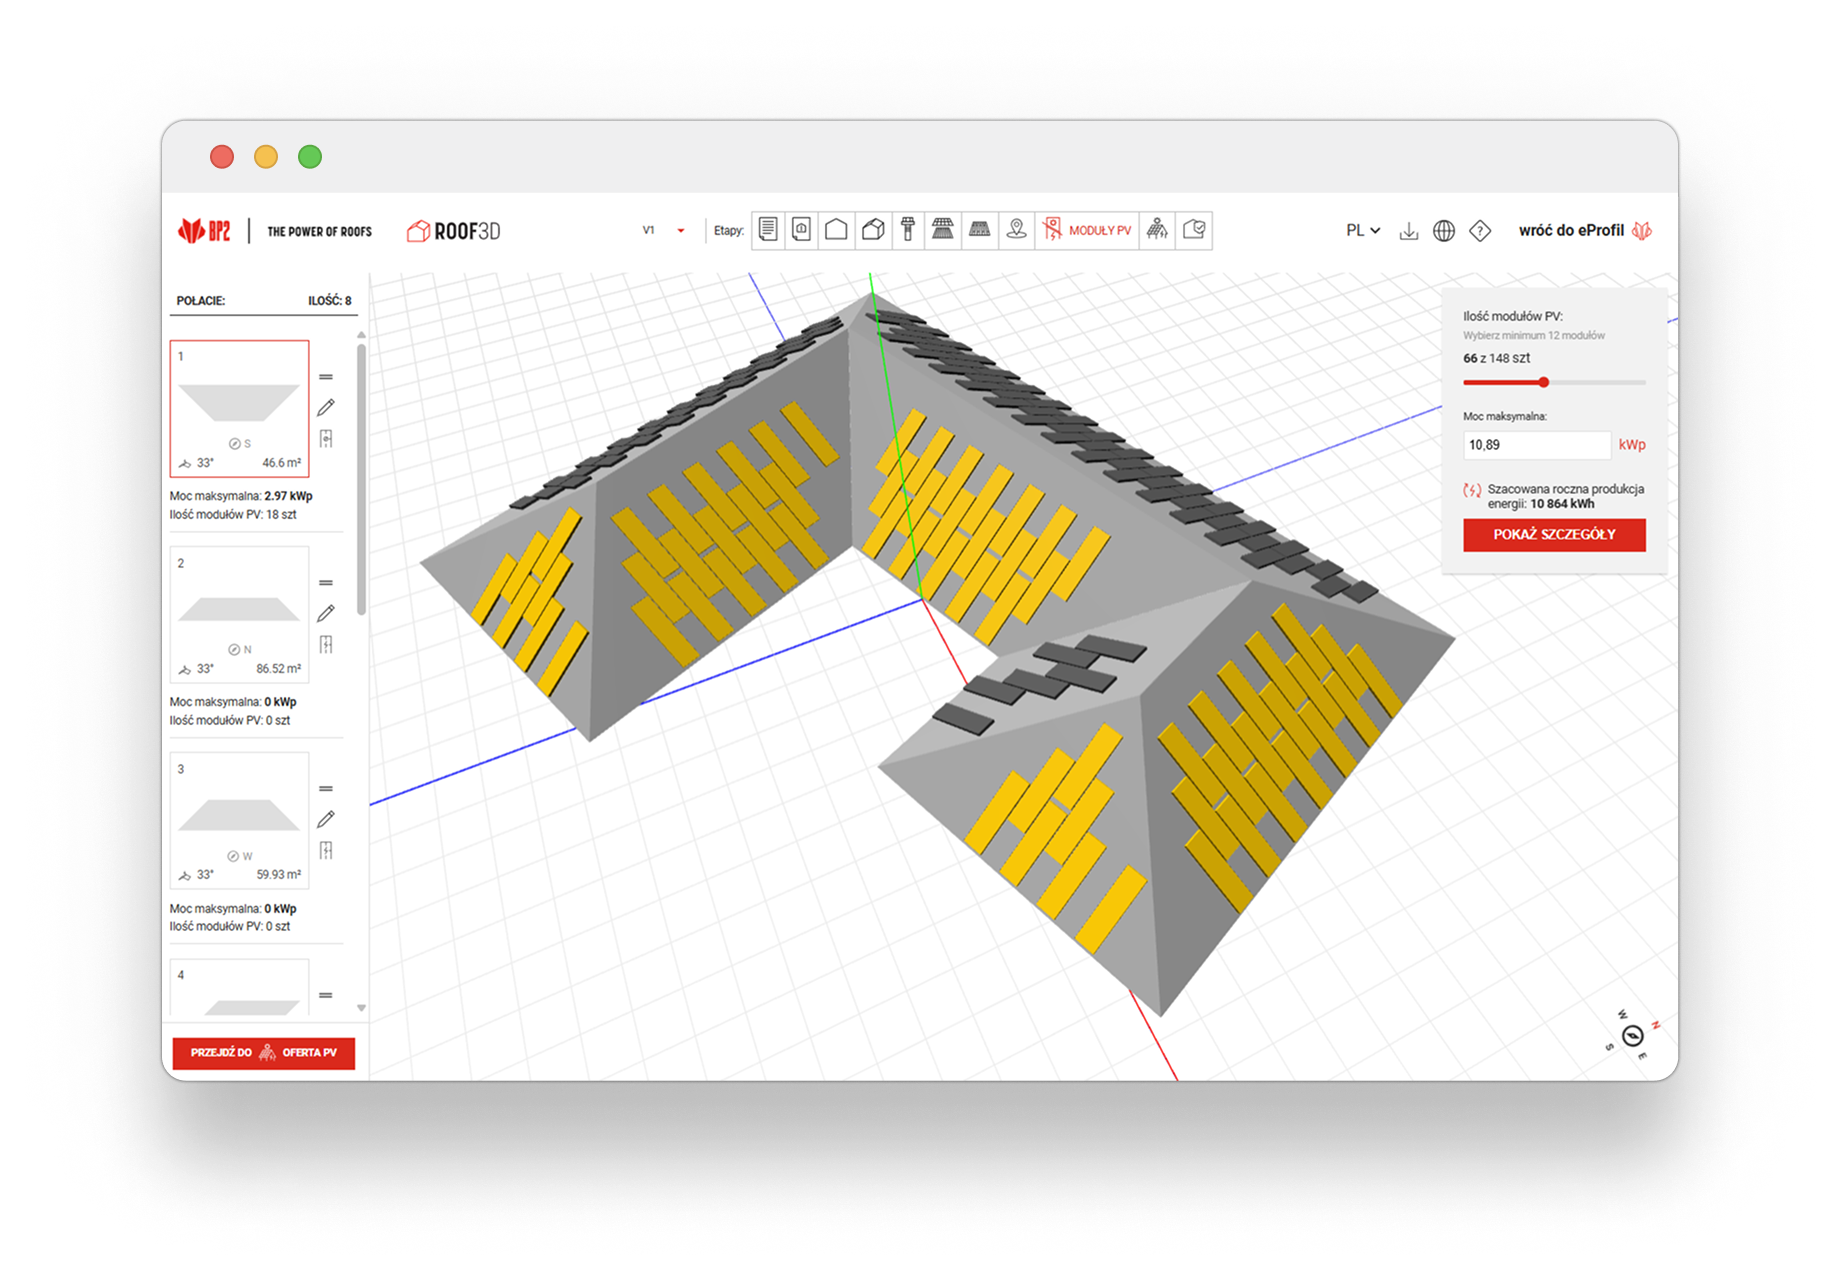The image size is (1837, 1281).
Task: Toggle PV modules icon for slope 3
Action: pyautogui.click(x=326, y=850)
